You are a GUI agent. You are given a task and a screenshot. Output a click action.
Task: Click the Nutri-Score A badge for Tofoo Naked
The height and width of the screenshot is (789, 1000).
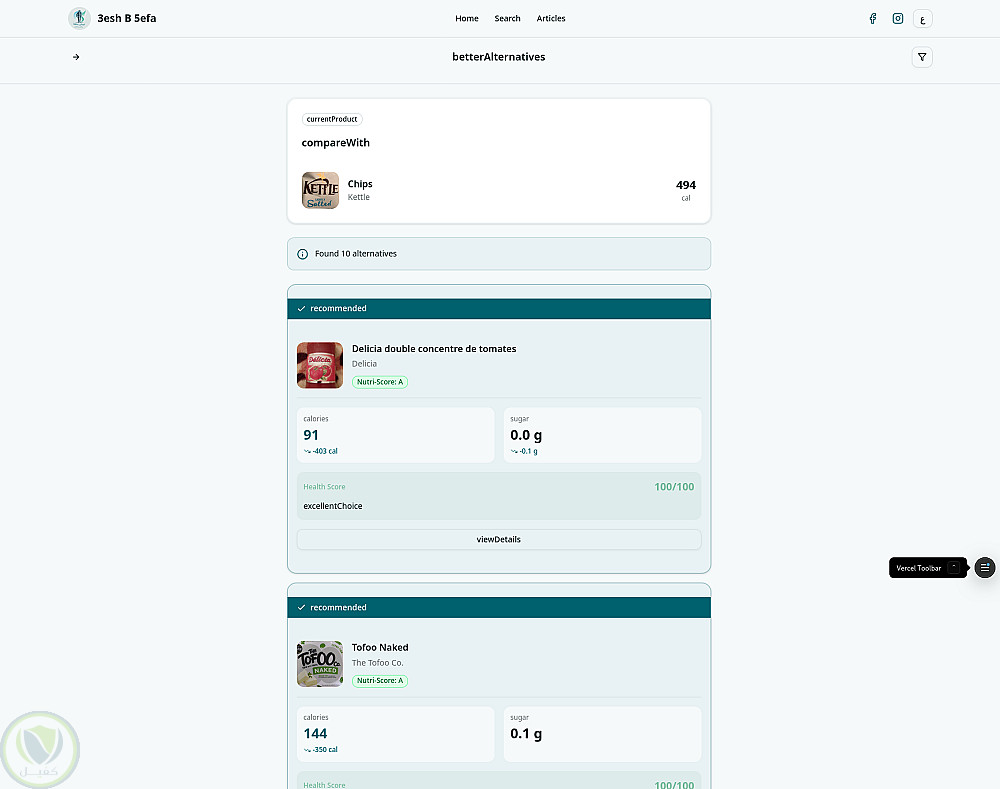click(379, 681)
